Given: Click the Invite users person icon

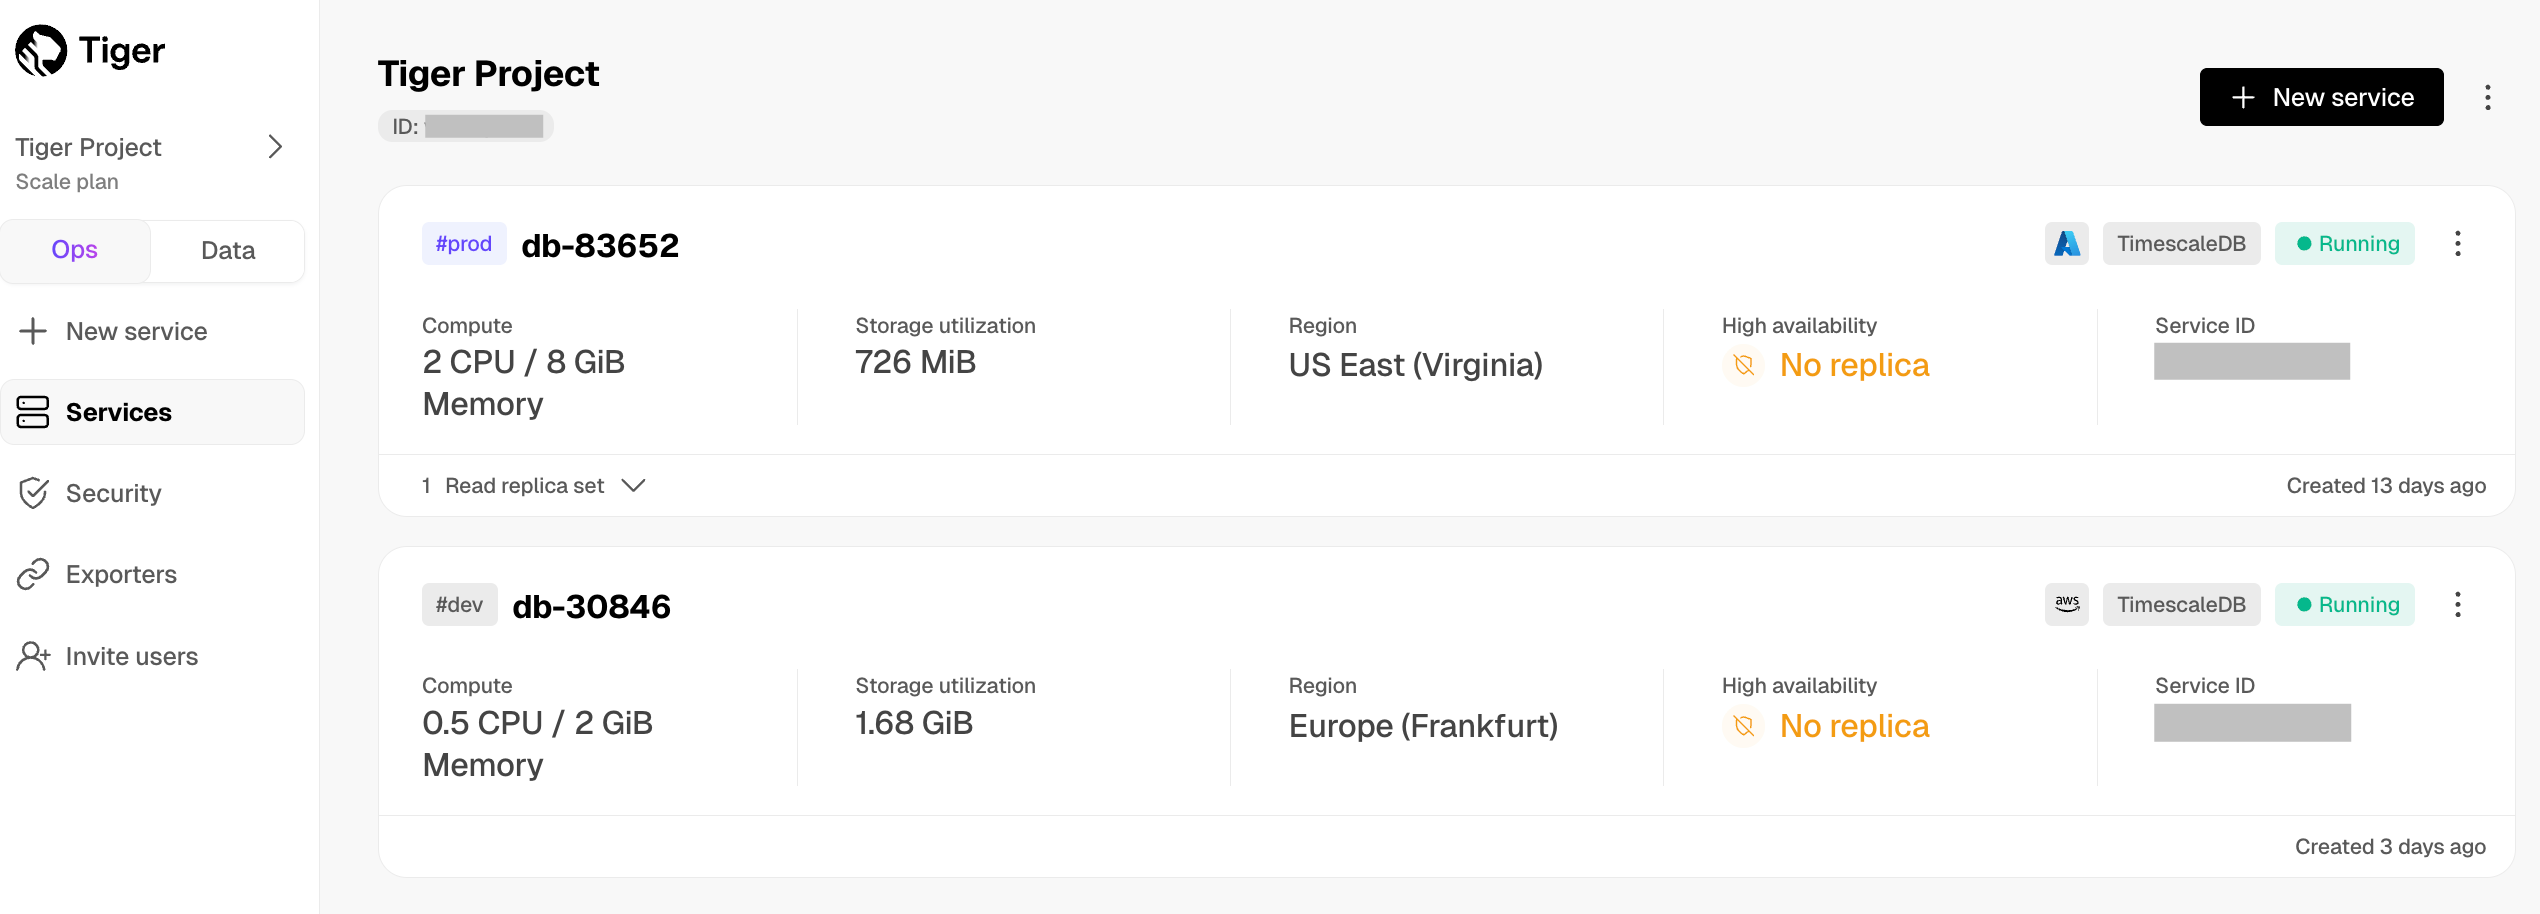Looking at the screenshot, I should (33, 656).
